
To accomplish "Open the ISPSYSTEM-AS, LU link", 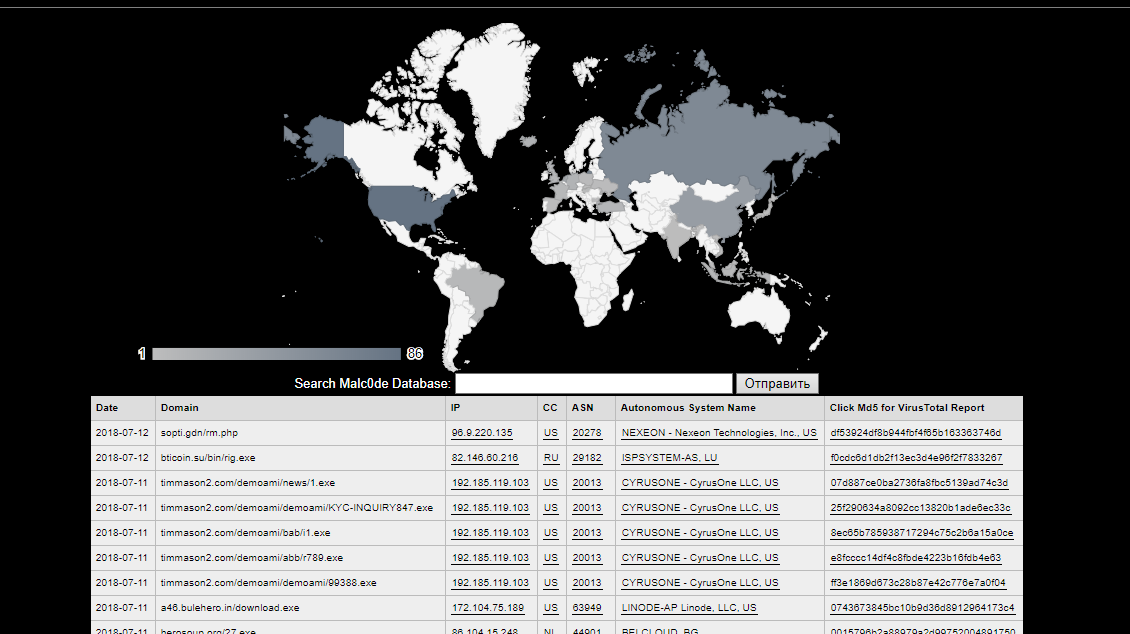I will (670, 458).
